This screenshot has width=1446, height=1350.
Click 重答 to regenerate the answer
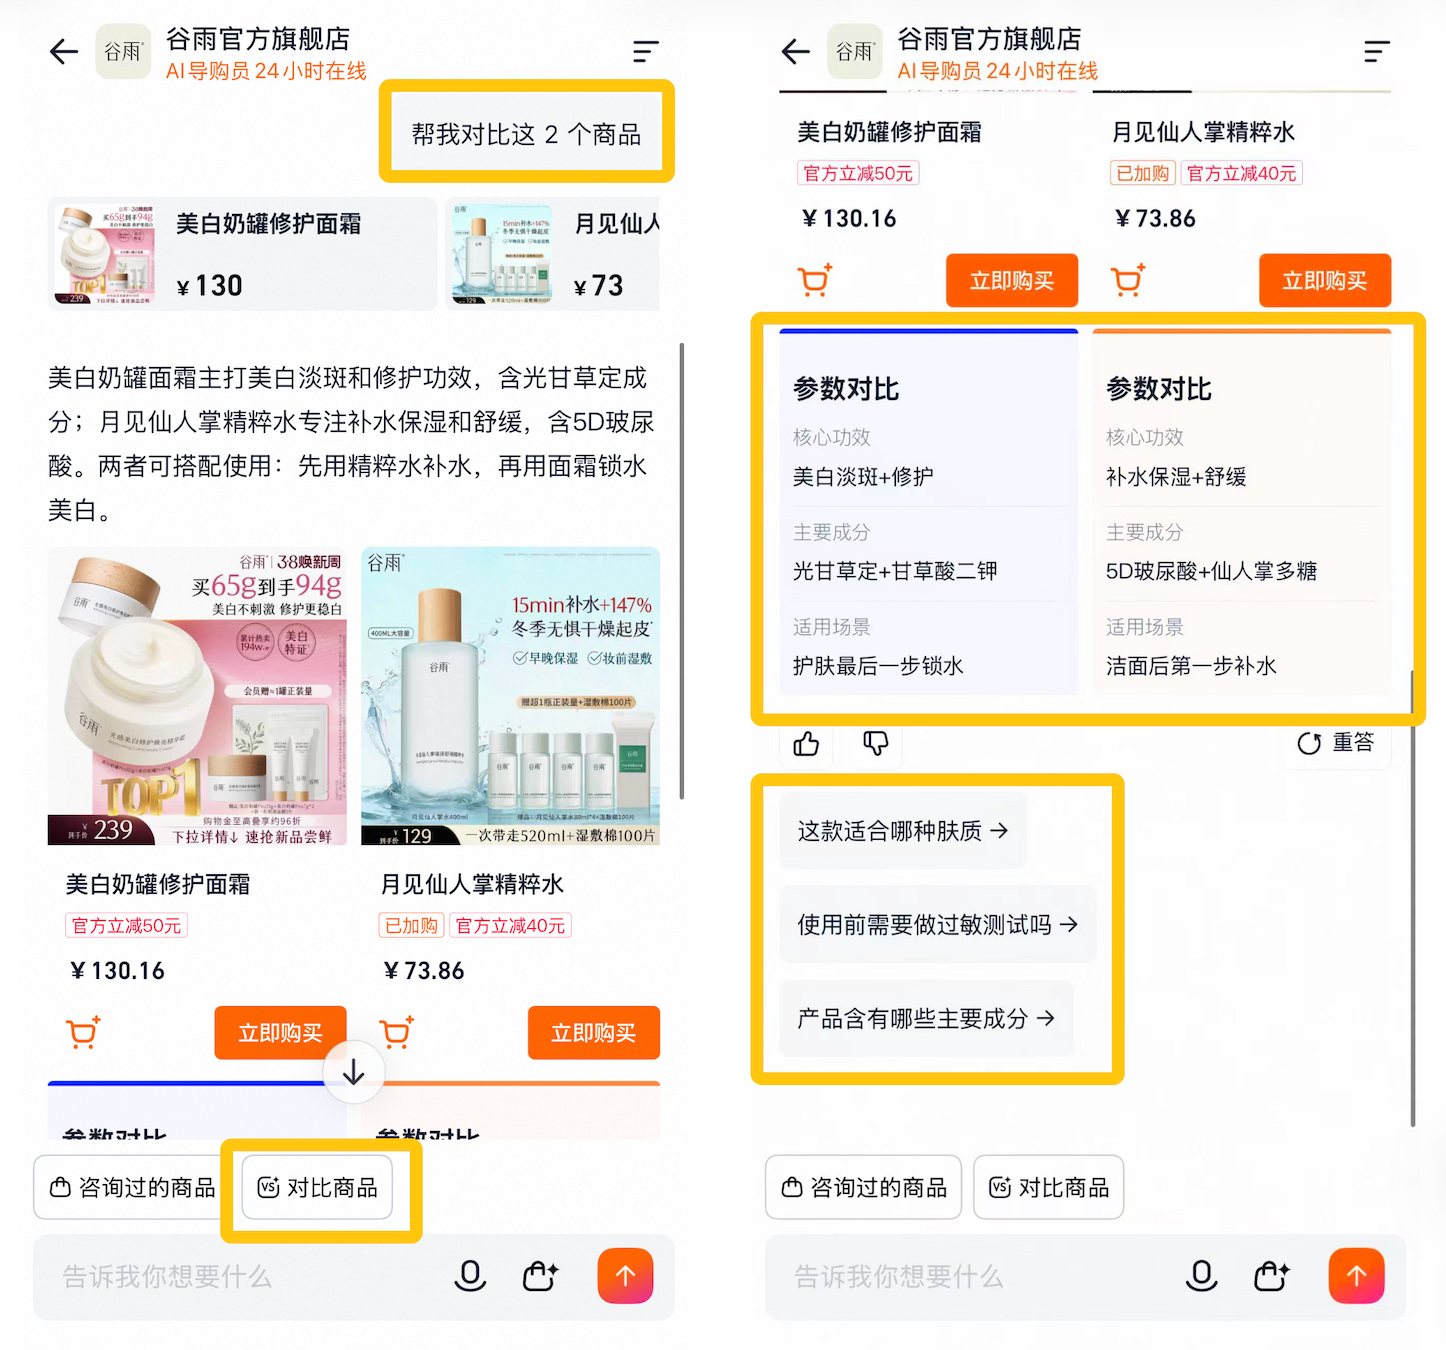pyautogui.click(x=1336, y=743)
